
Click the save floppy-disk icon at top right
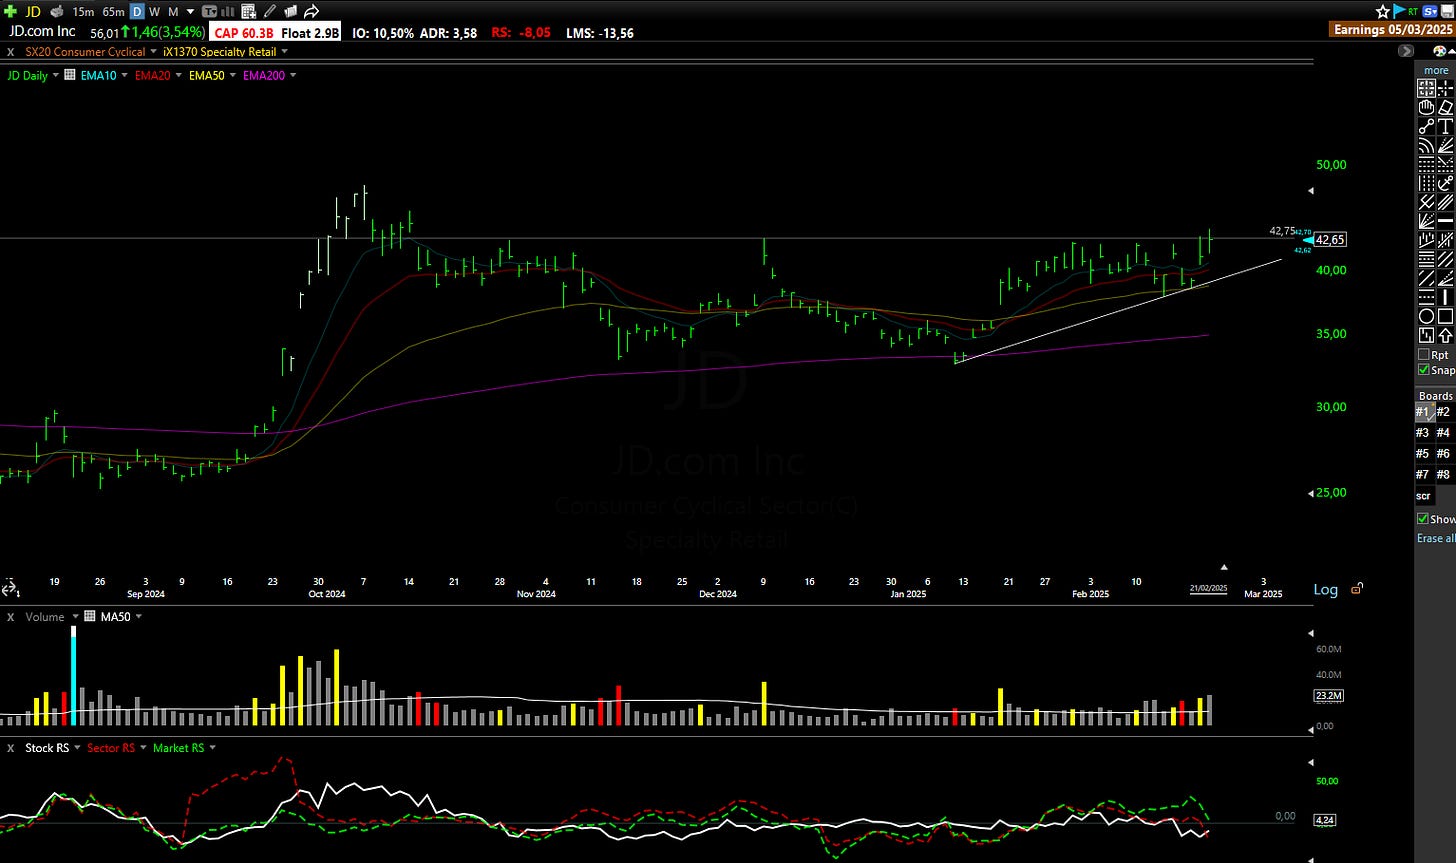1448,11
